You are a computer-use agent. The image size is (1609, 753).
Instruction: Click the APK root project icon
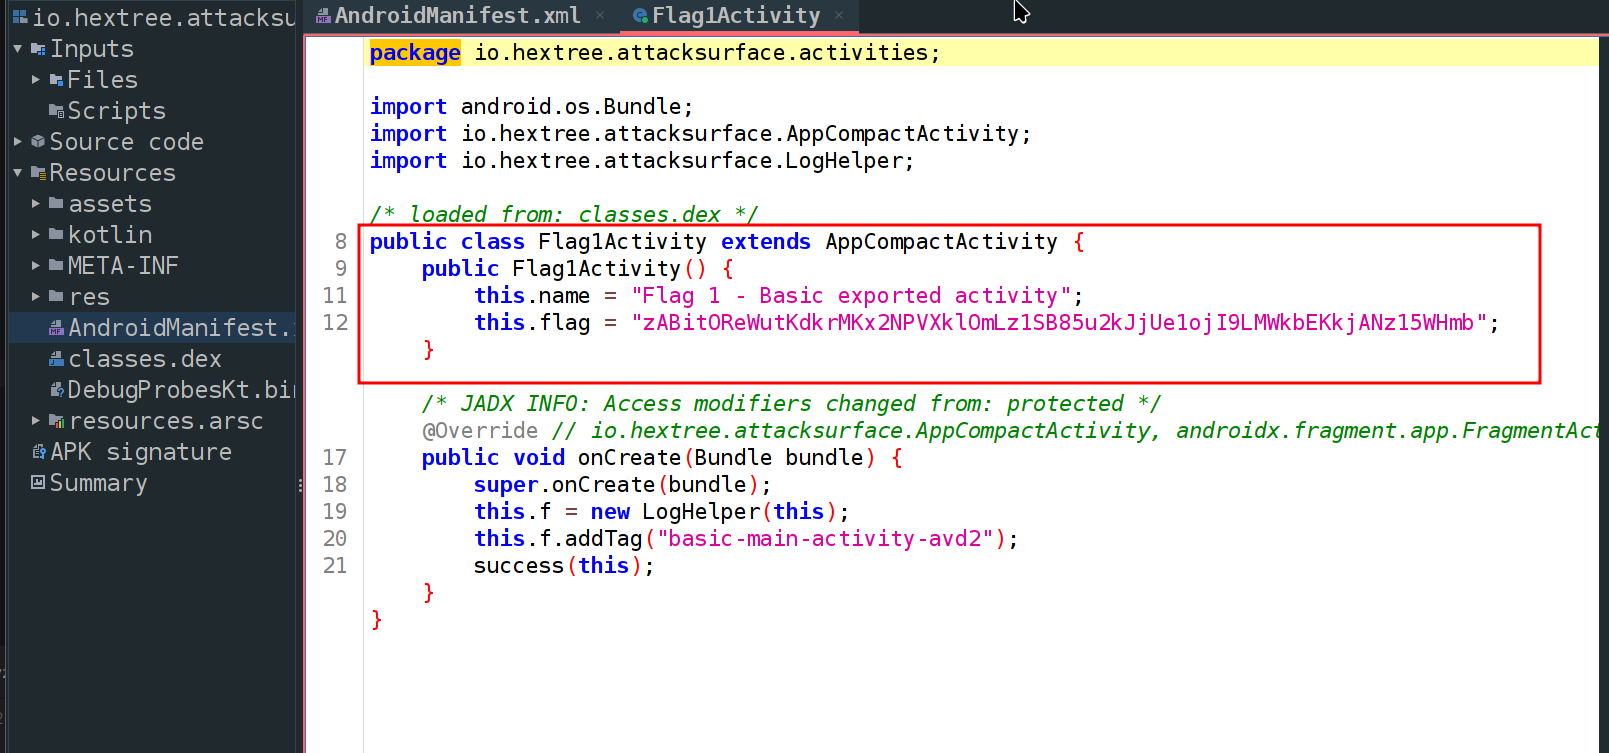point(19,17)
